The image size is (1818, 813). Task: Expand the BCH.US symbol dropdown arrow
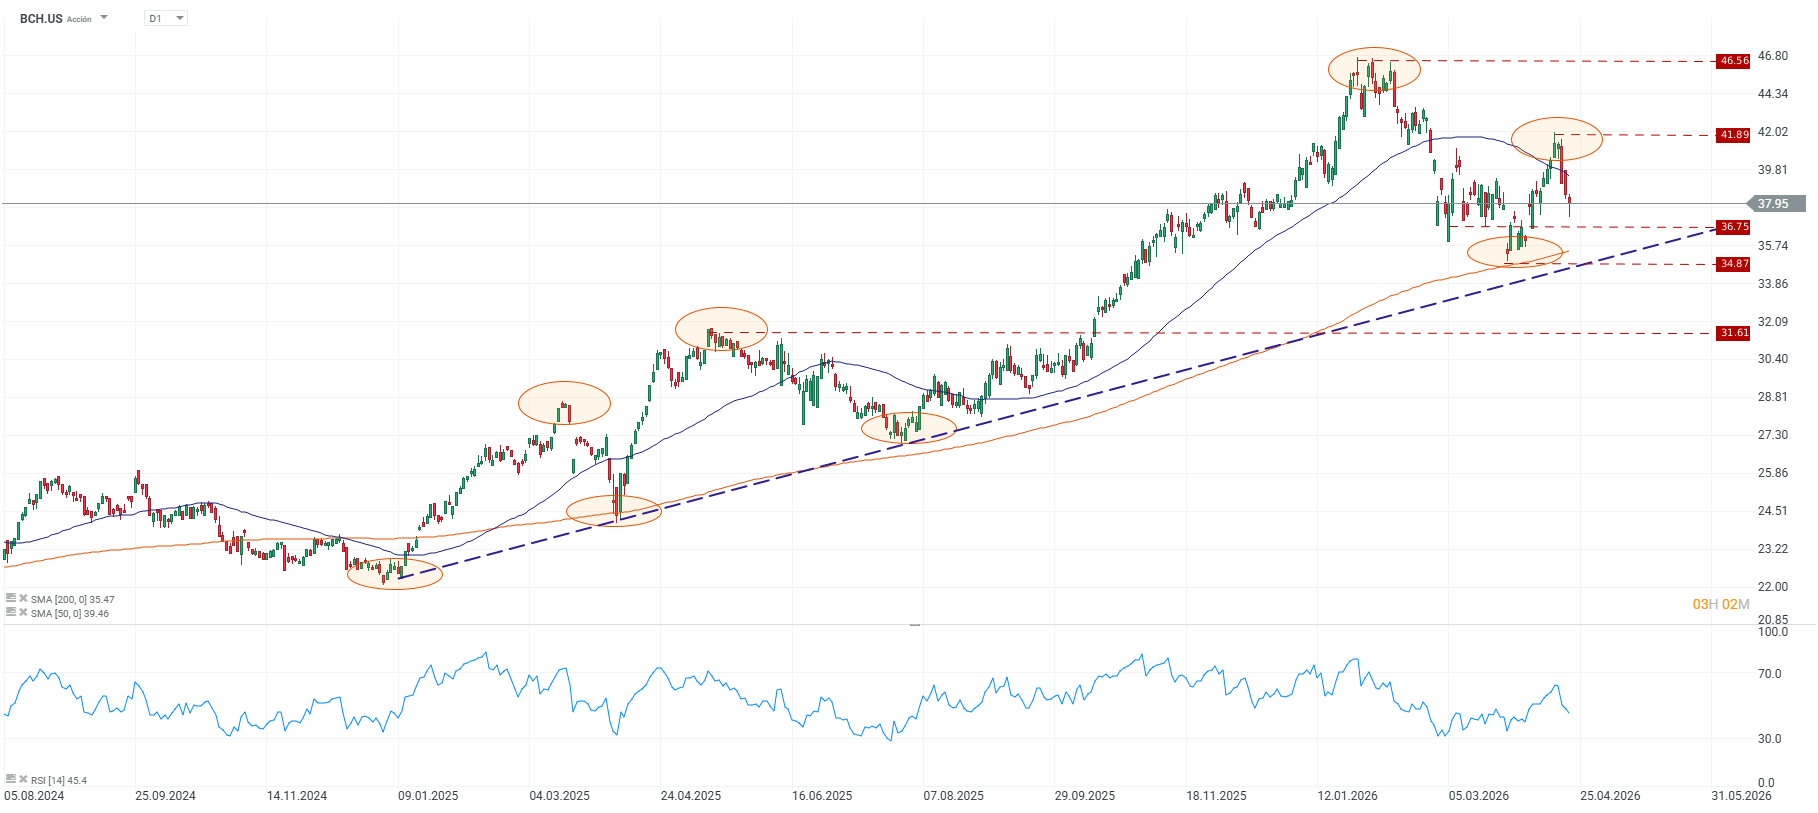(104, 18)
